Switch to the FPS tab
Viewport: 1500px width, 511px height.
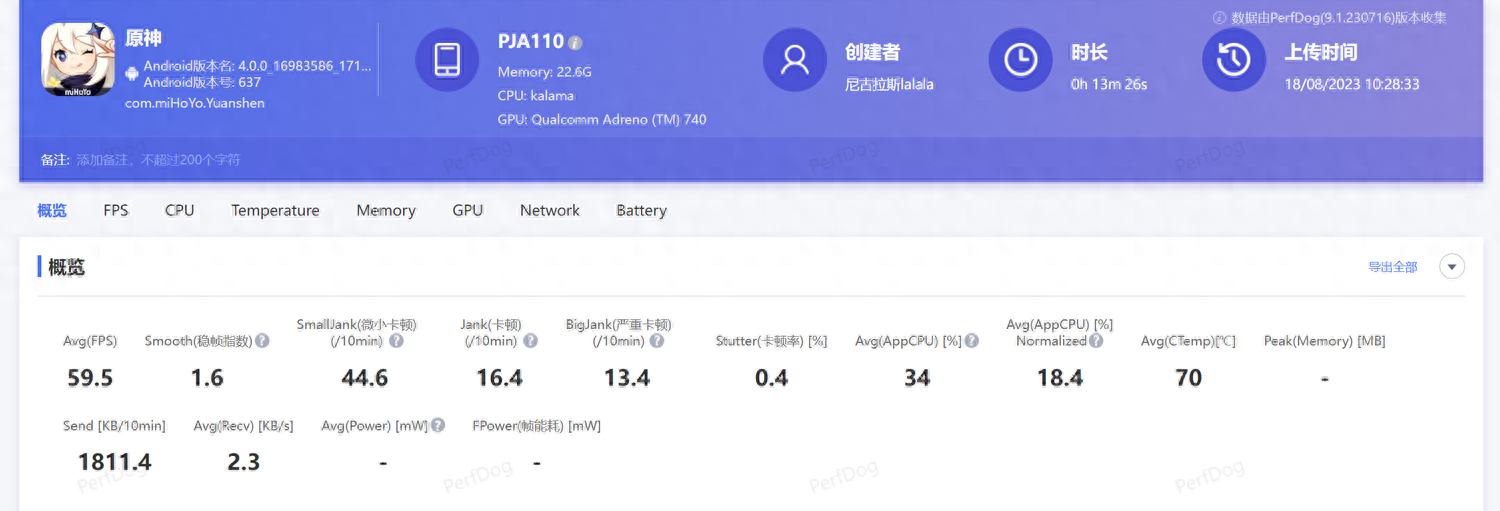tap(116, 210)
